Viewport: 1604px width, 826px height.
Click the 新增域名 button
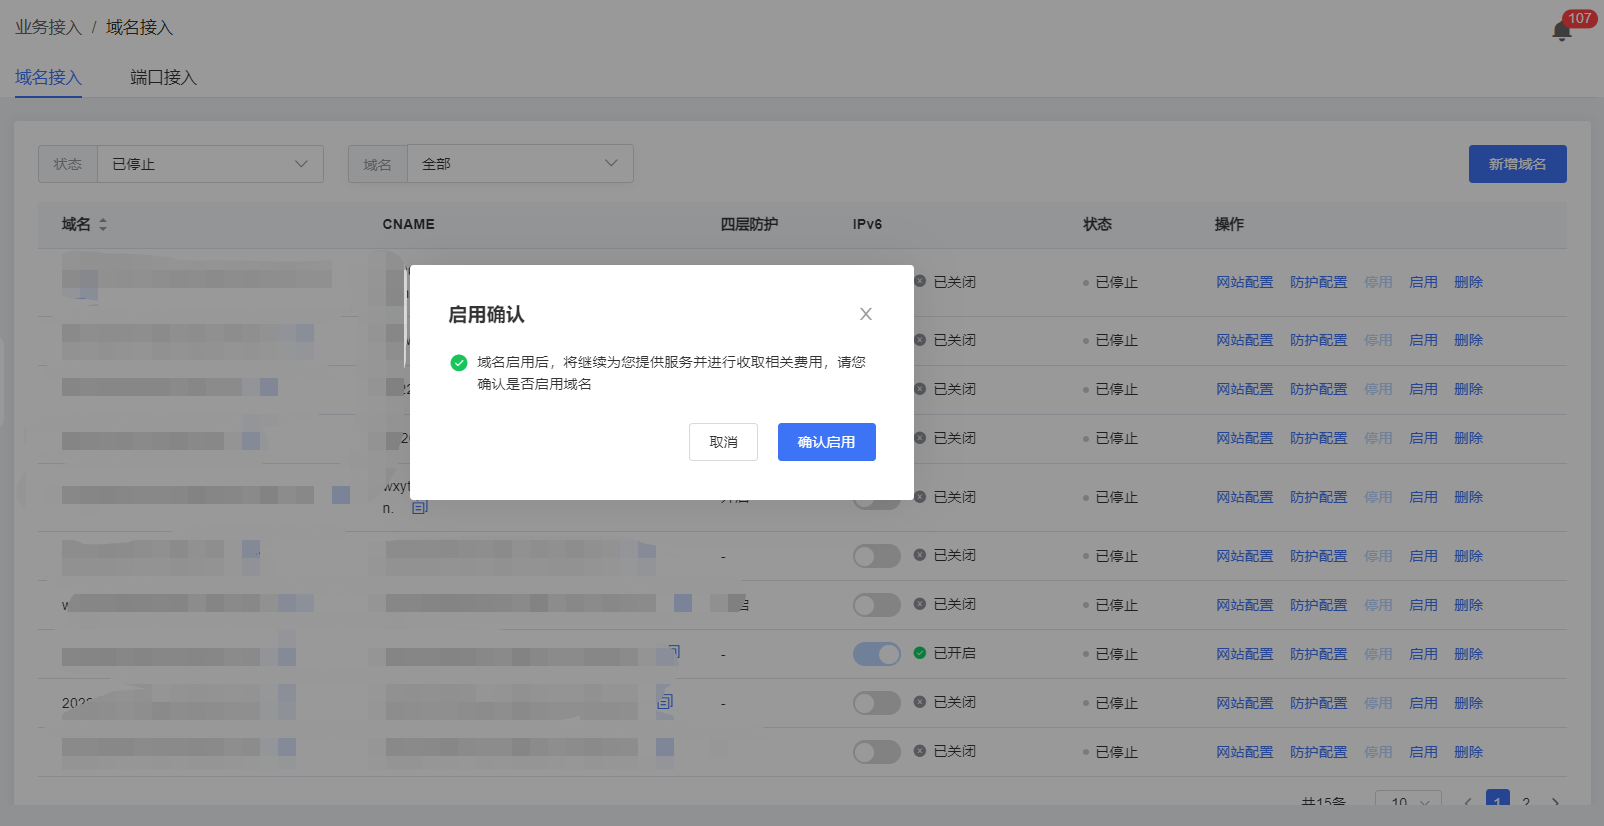click(1517, 164)
